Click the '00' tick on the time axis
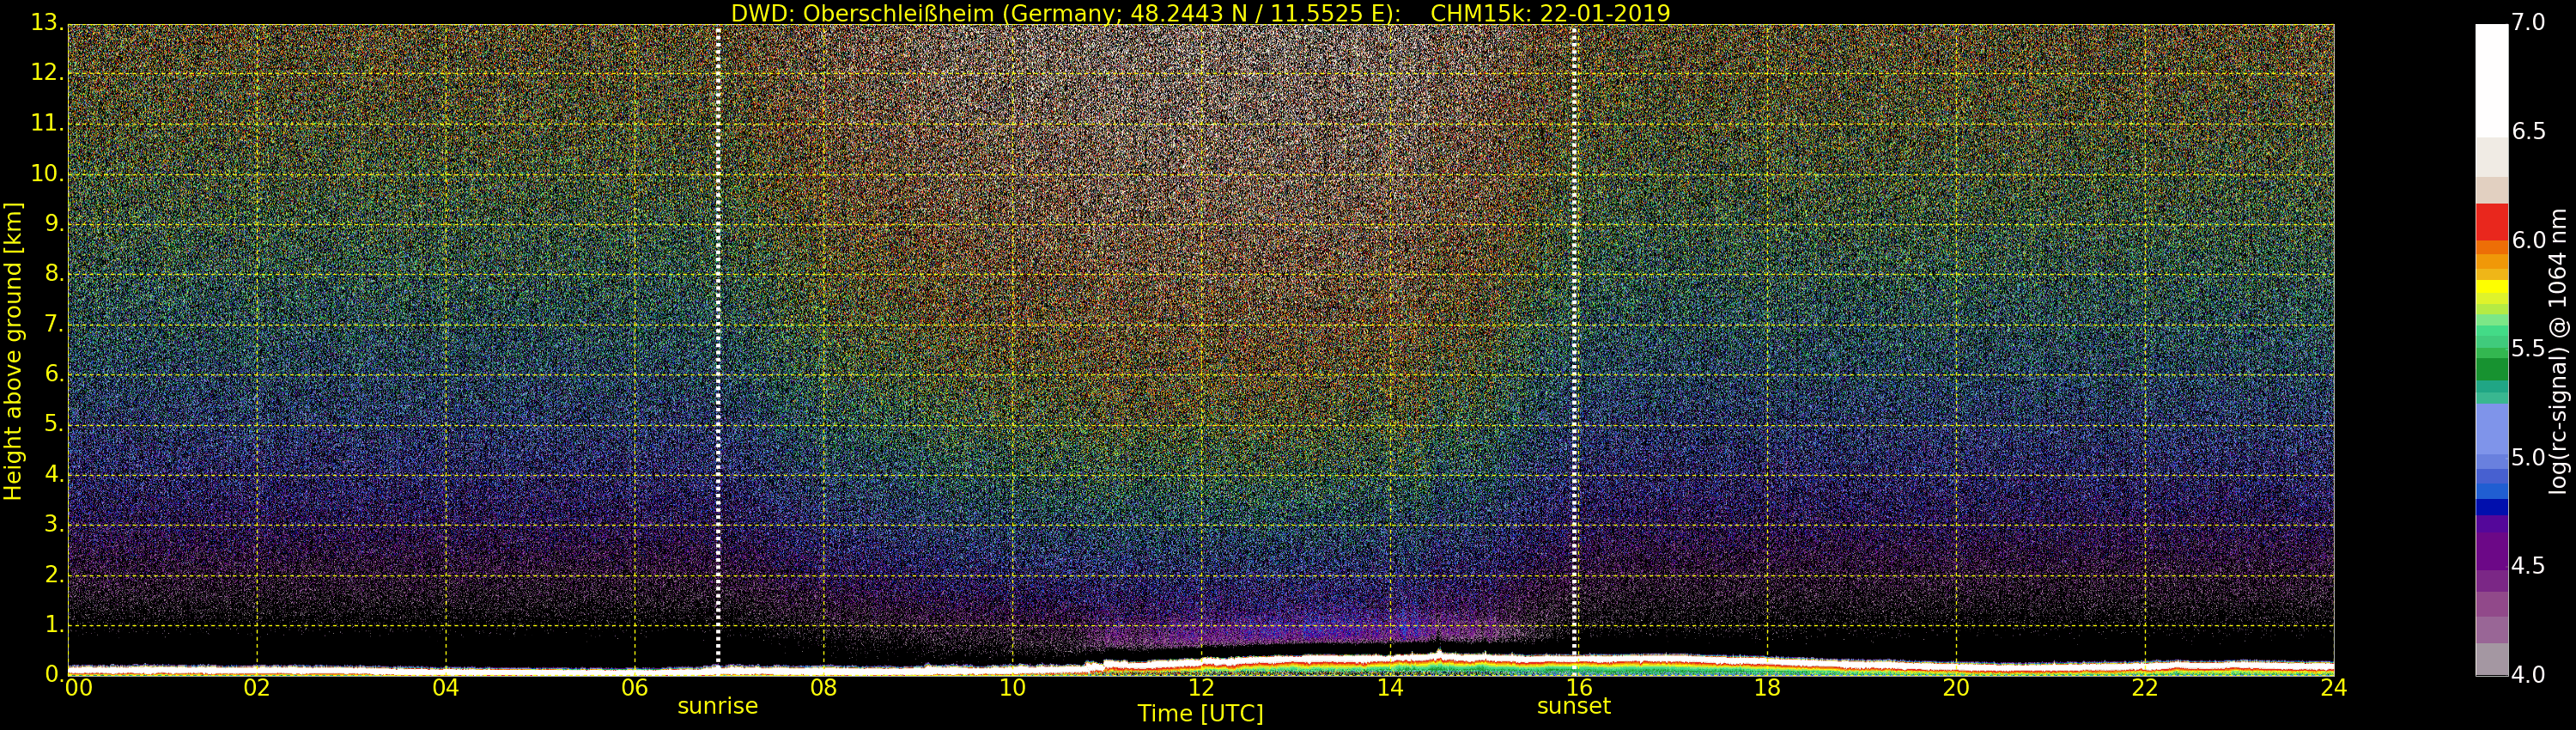The width and height of the screenshot is (2576, 730). (x=78, y=688)
